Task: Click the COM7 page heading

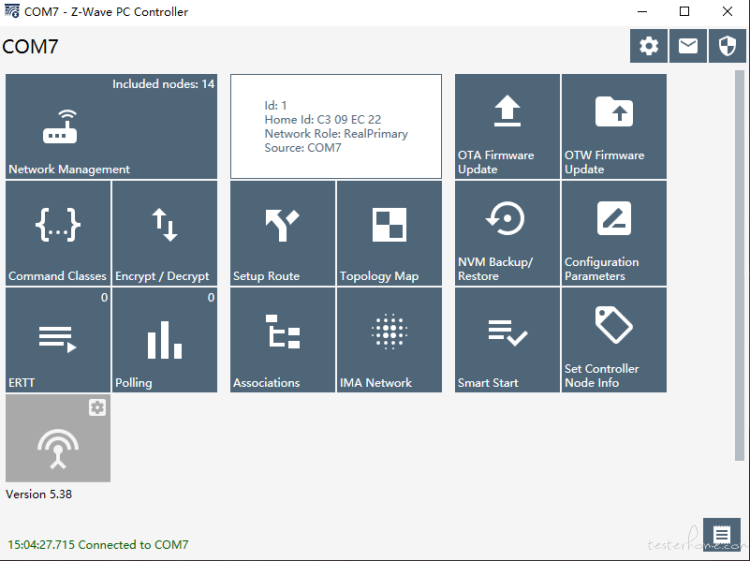Action: [30, 46]
